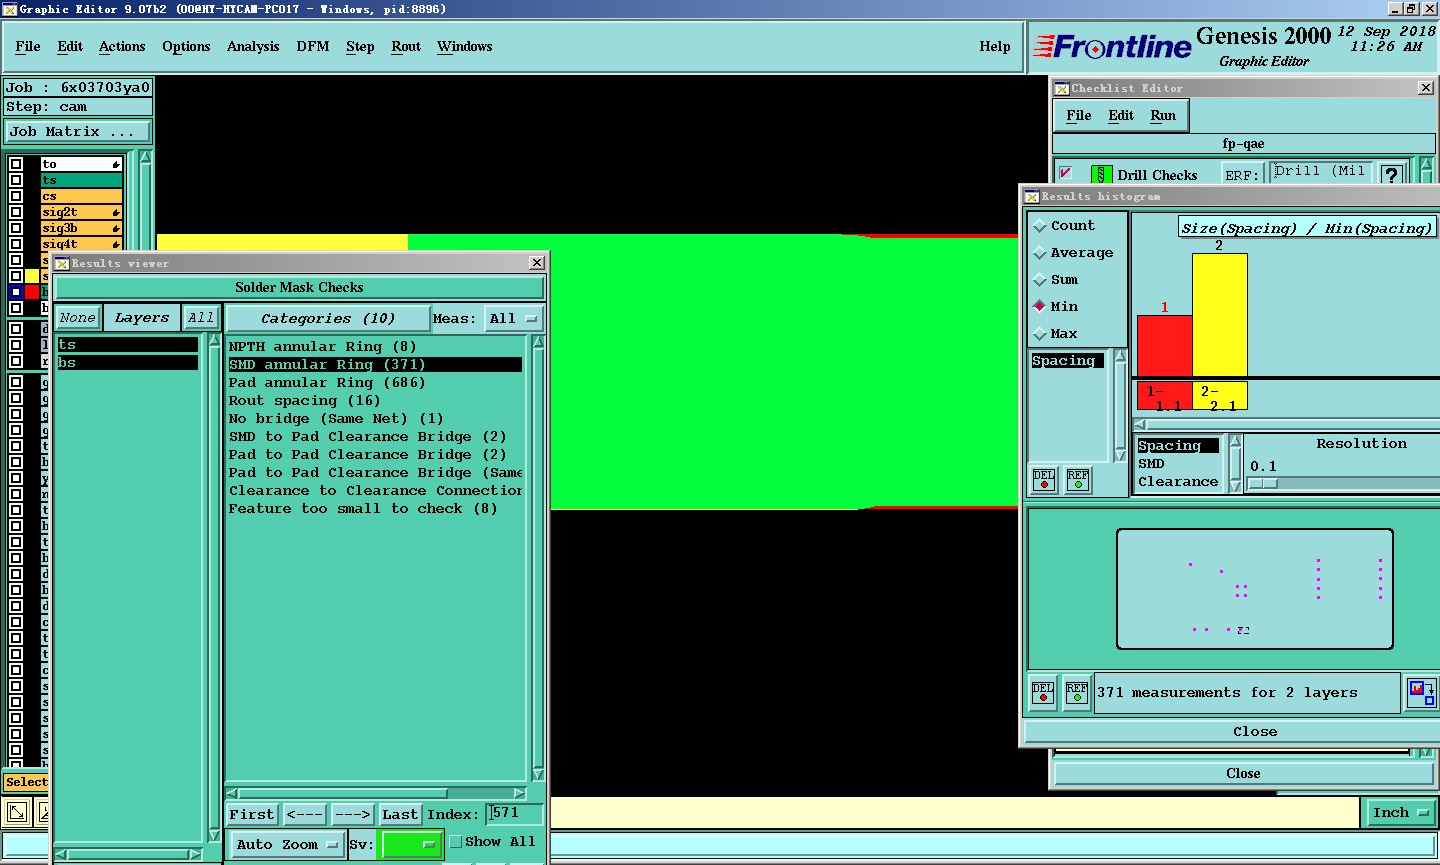Click the hand marker on layer sig3b
Viewport: 1440px width, 865px height.
pos(116,228)
